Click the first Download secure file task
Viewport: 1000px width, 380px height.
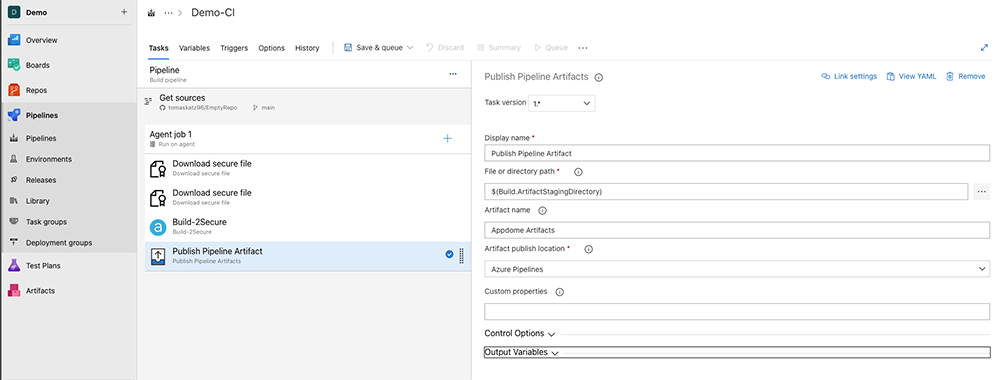click(308, 168)
